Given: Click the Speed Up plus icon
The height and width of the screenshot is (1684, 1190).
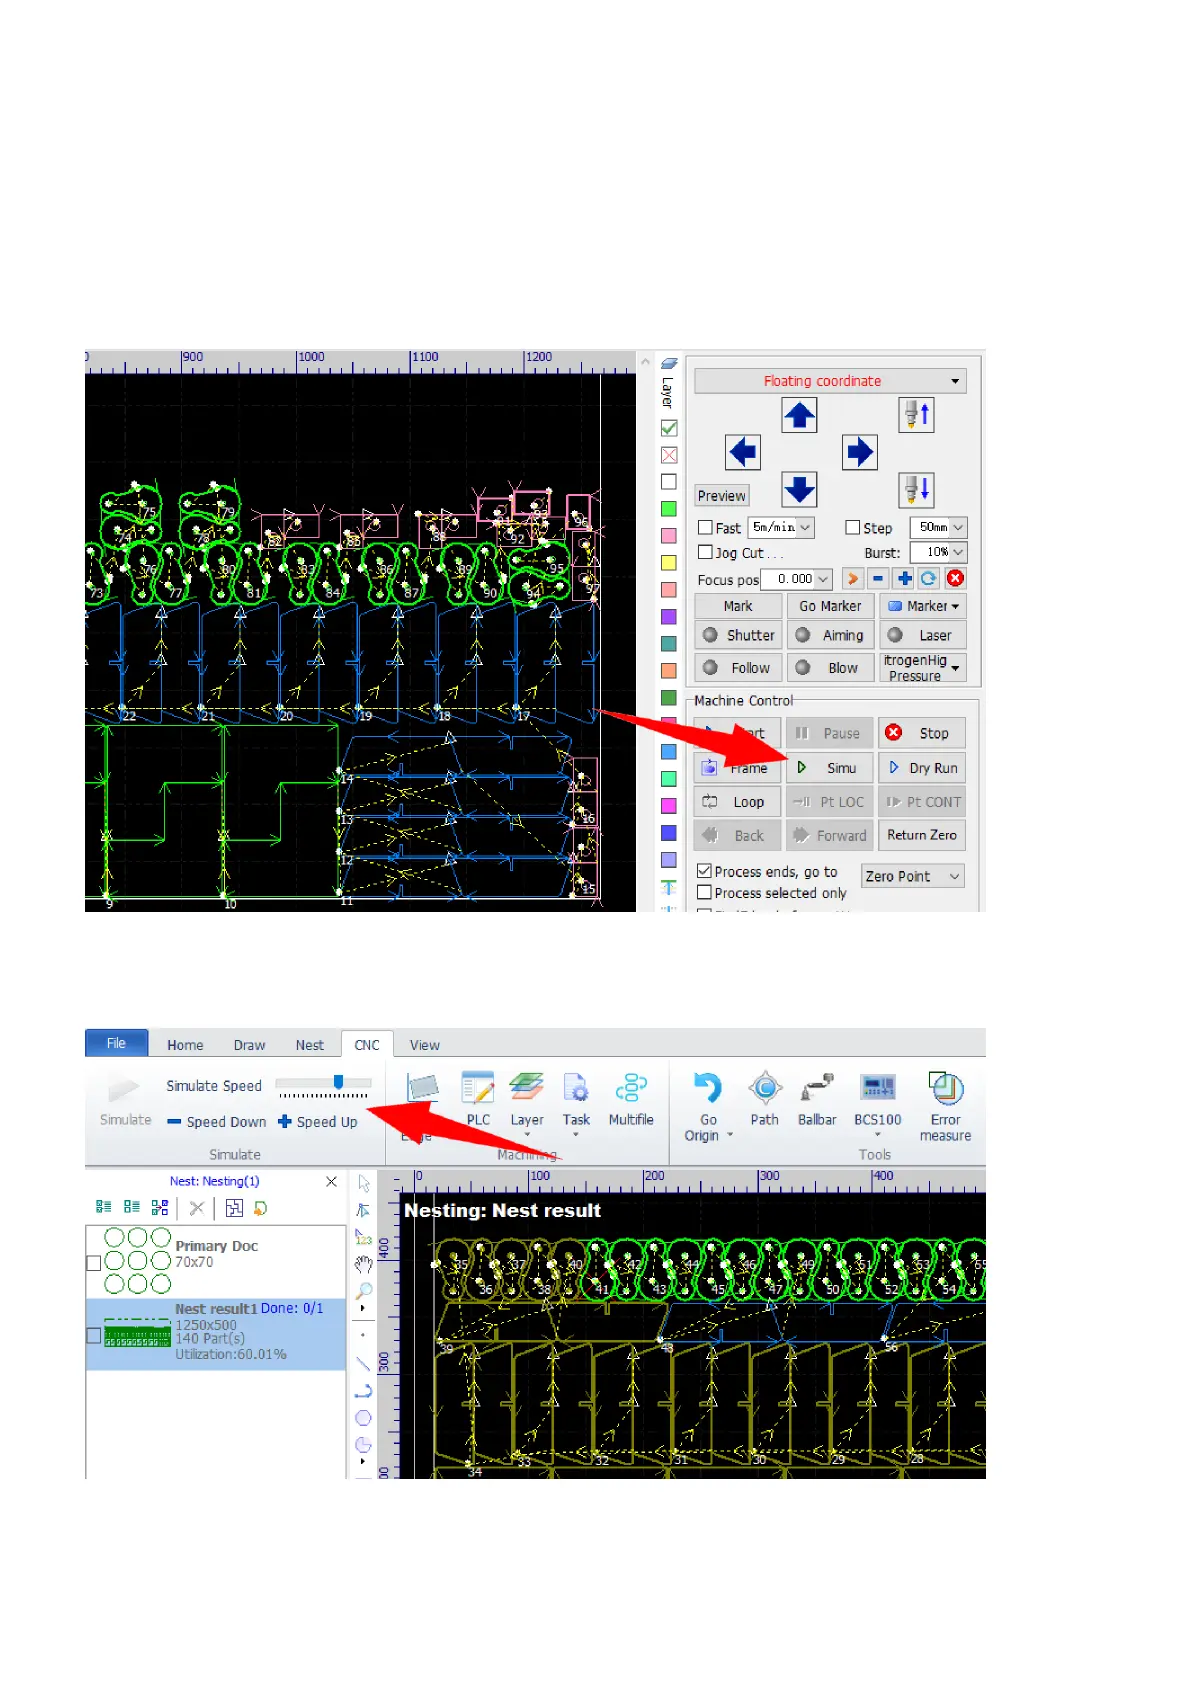Looking at the screenshot, I should [285, 1122].
